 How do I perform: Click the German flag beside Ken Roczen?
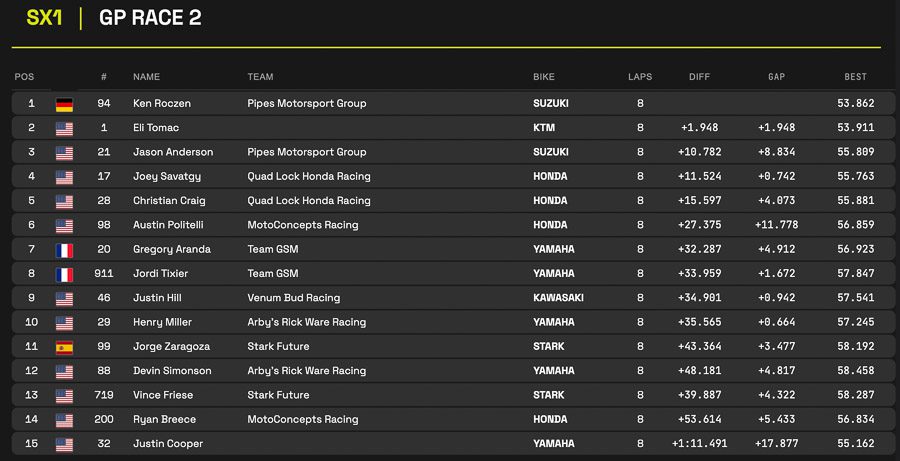(64, 104)
